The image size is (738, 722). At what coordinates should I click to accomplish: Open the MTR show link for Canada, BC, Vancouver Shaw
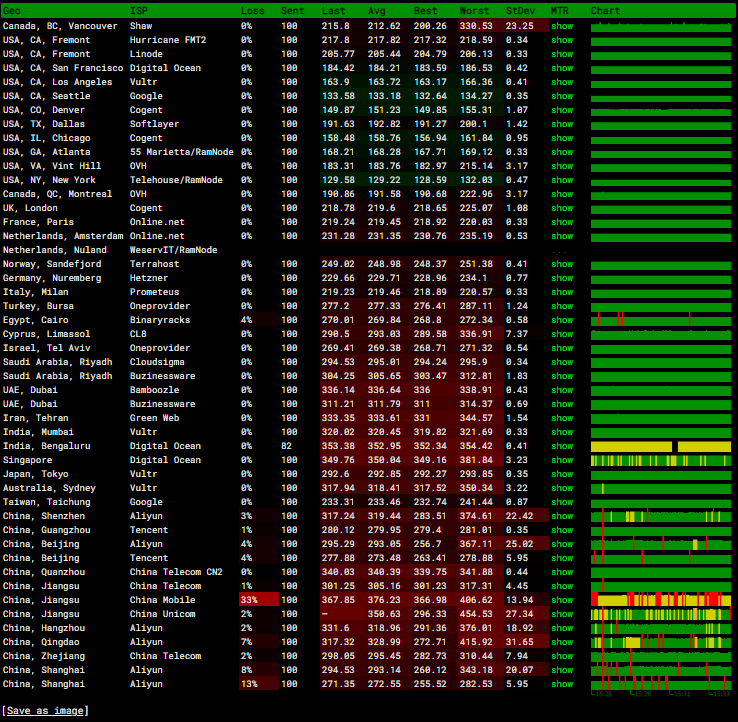pyautogui.click(x=562, y=26)
